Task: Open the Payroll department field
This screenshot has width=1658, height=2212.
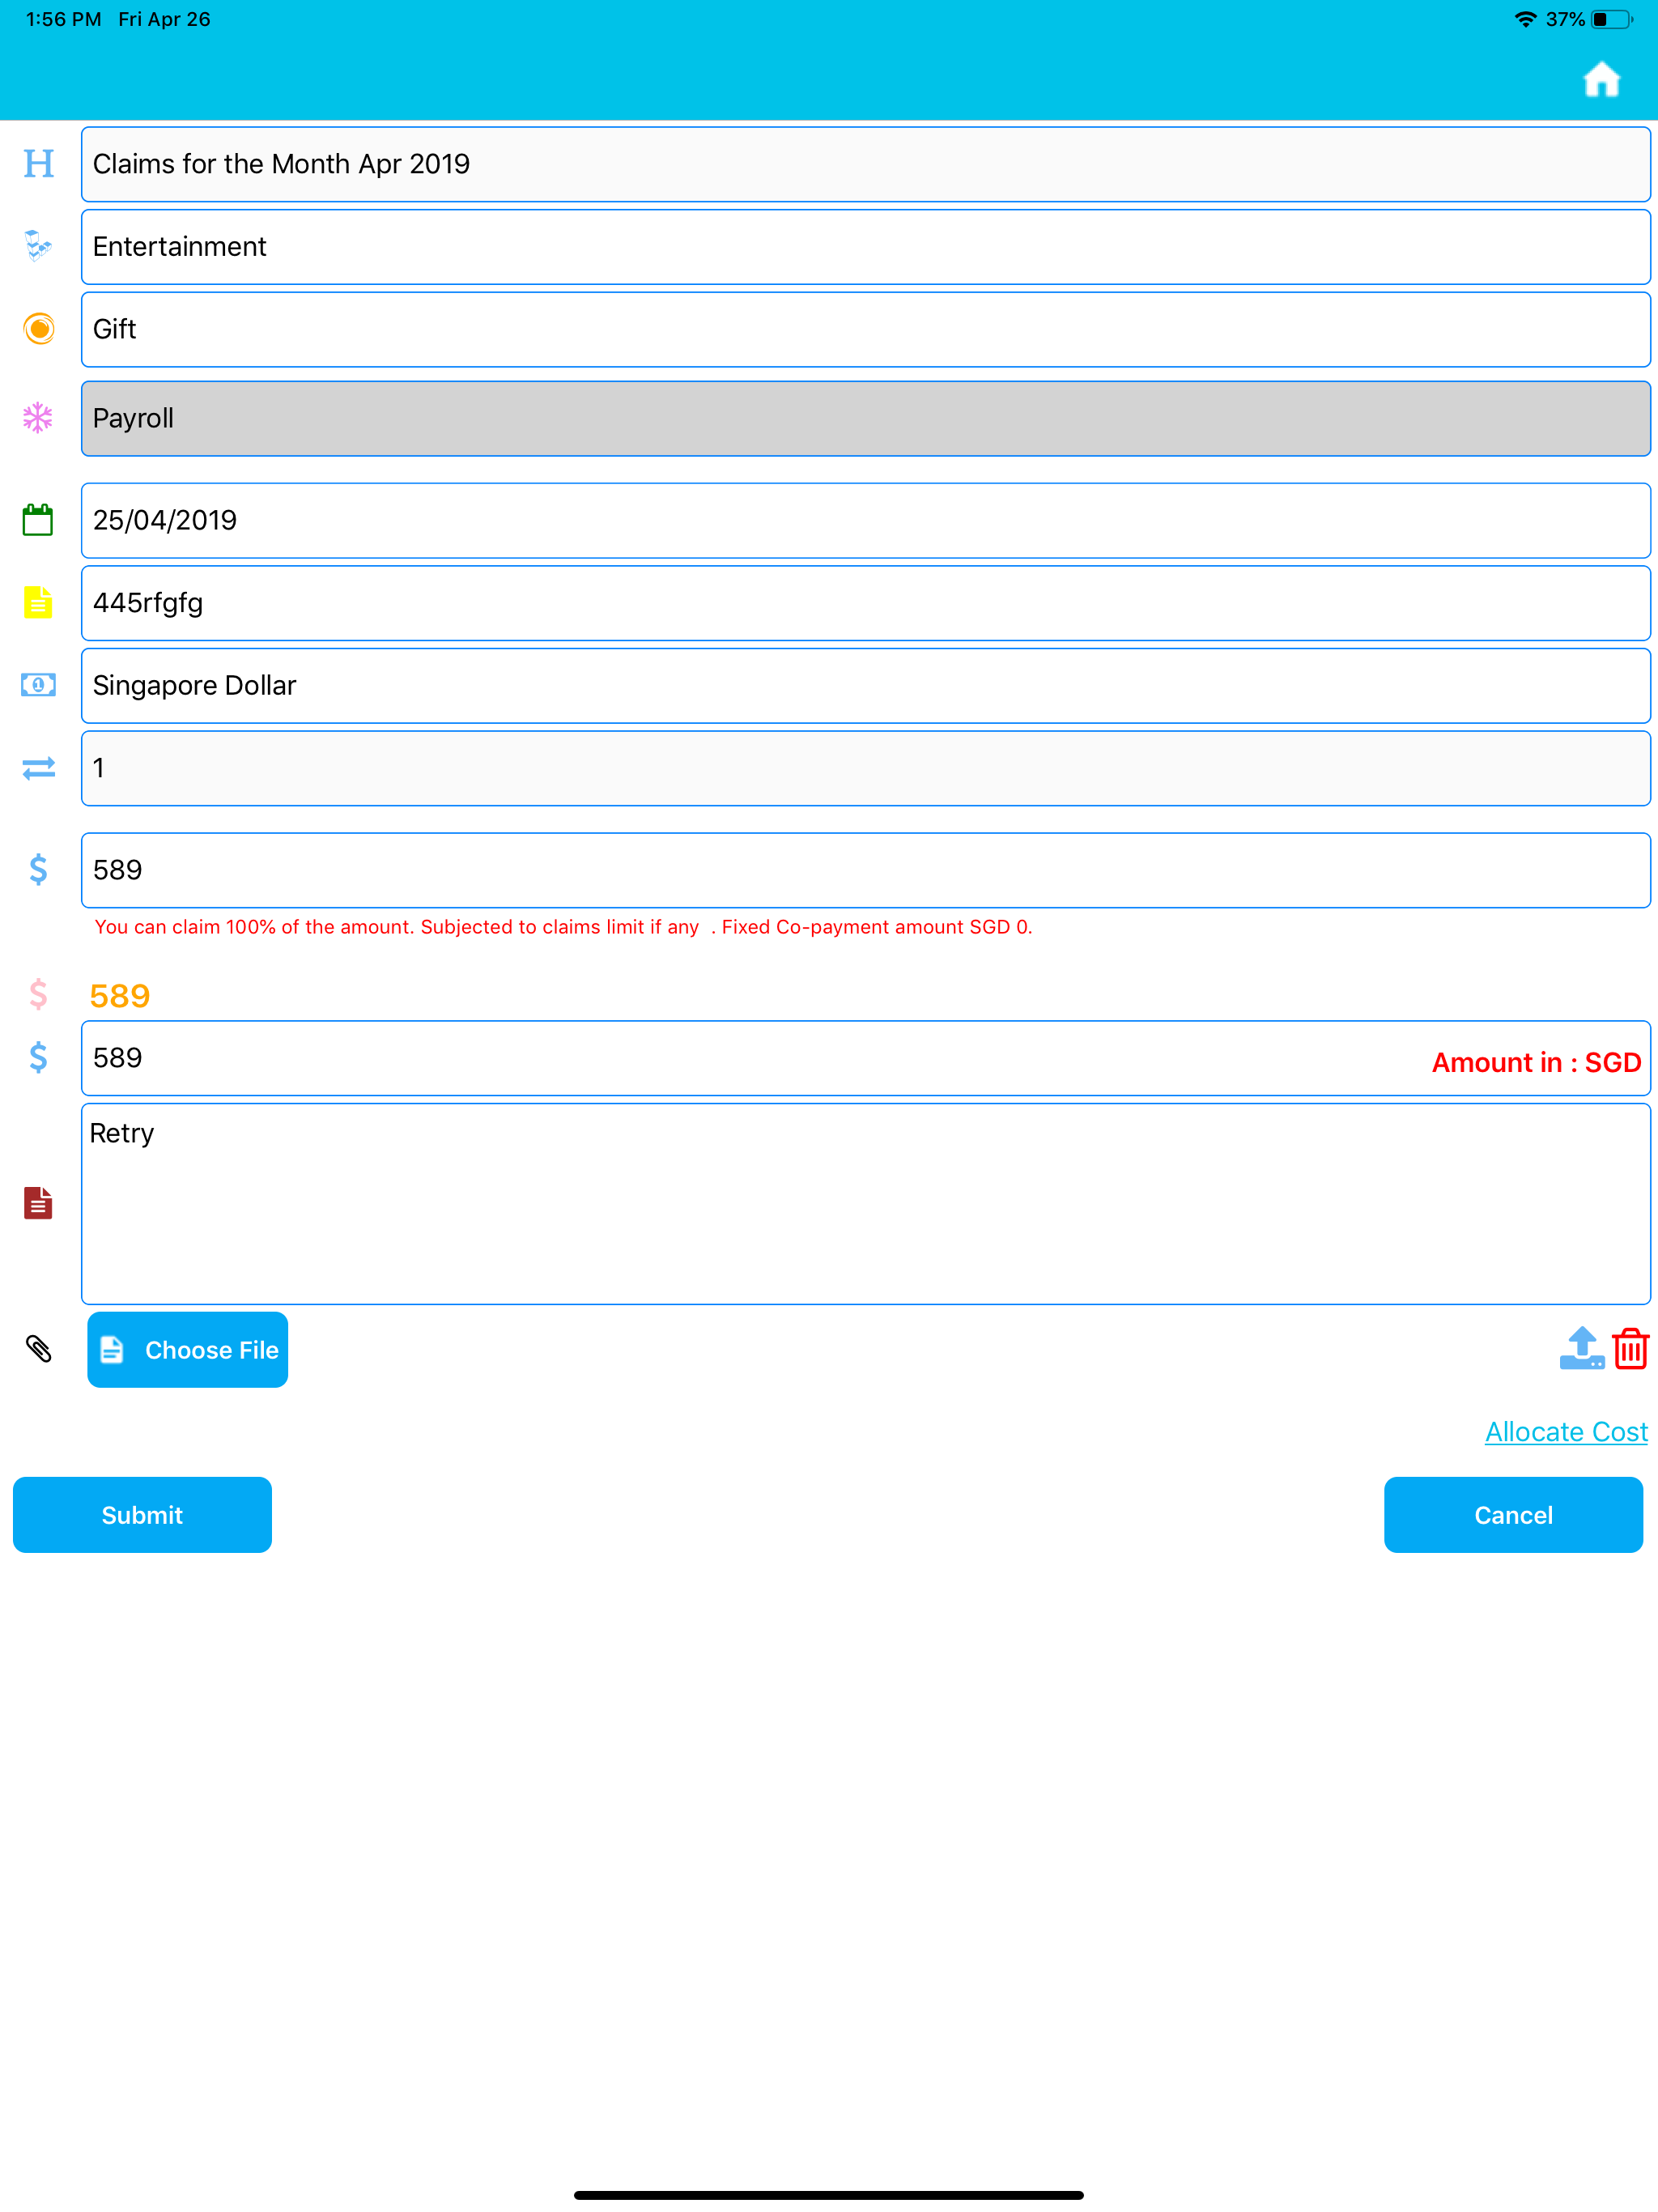Action: 866,418
